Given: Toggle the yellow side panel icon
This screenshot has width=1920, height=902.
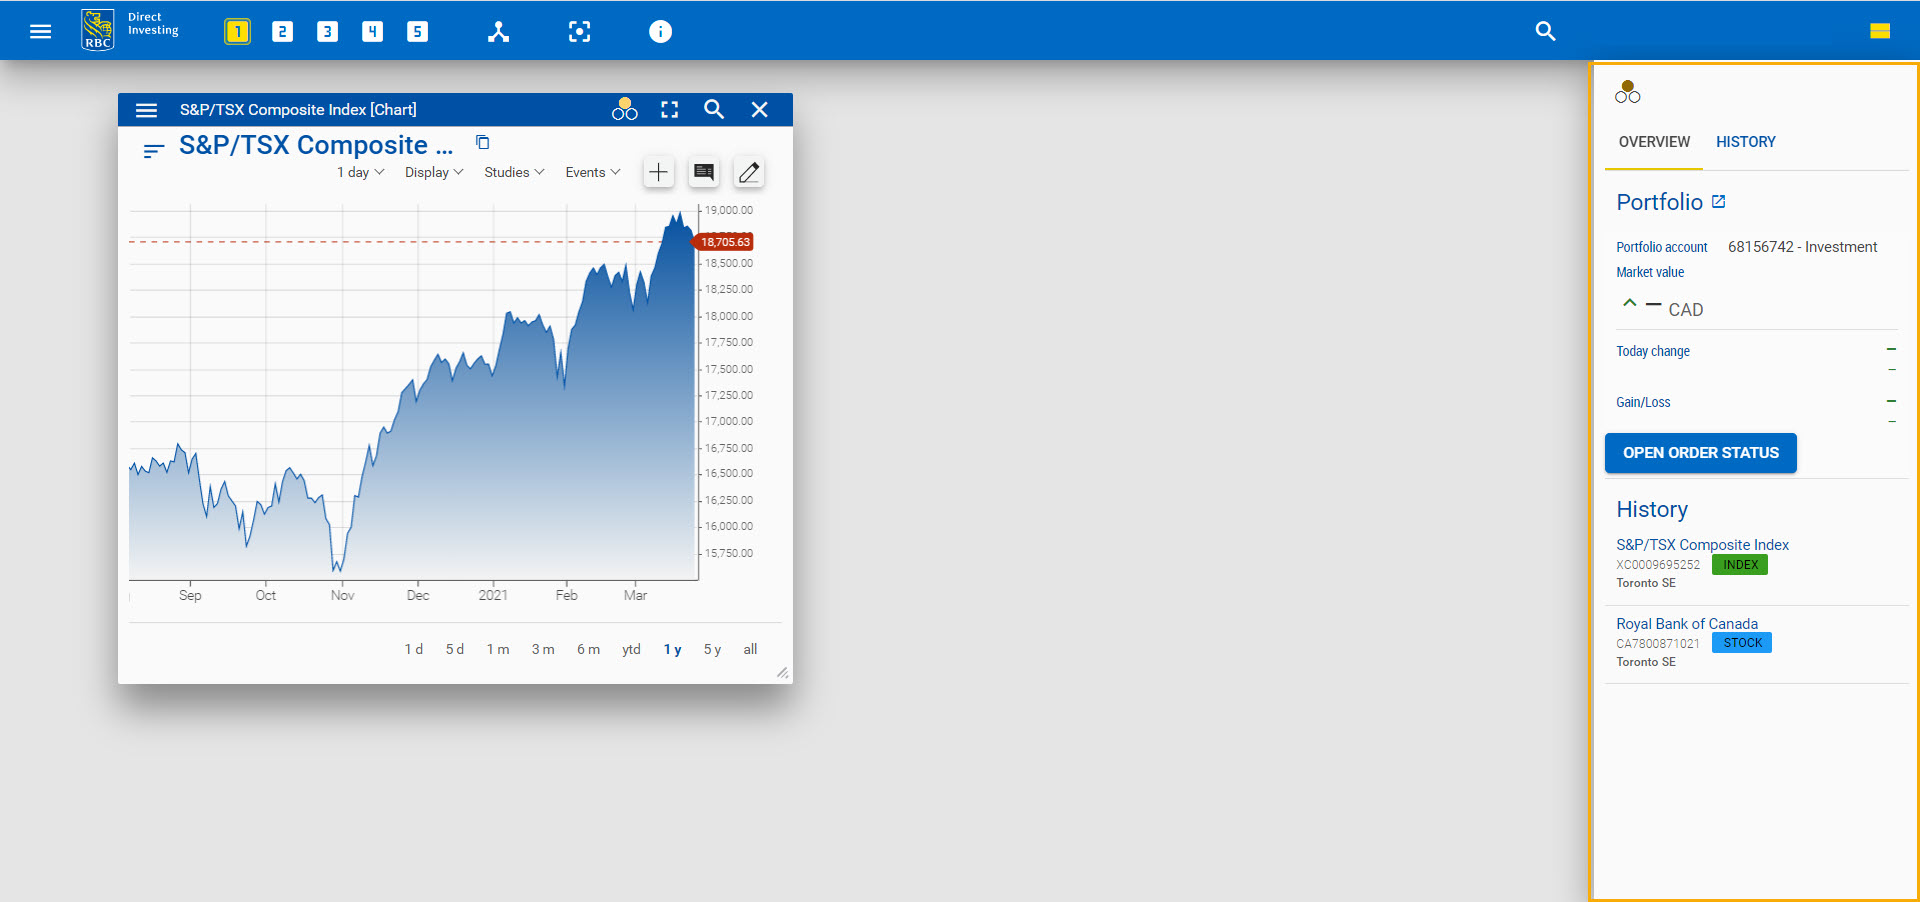Looking at the screenshot, I should 1879,32.
